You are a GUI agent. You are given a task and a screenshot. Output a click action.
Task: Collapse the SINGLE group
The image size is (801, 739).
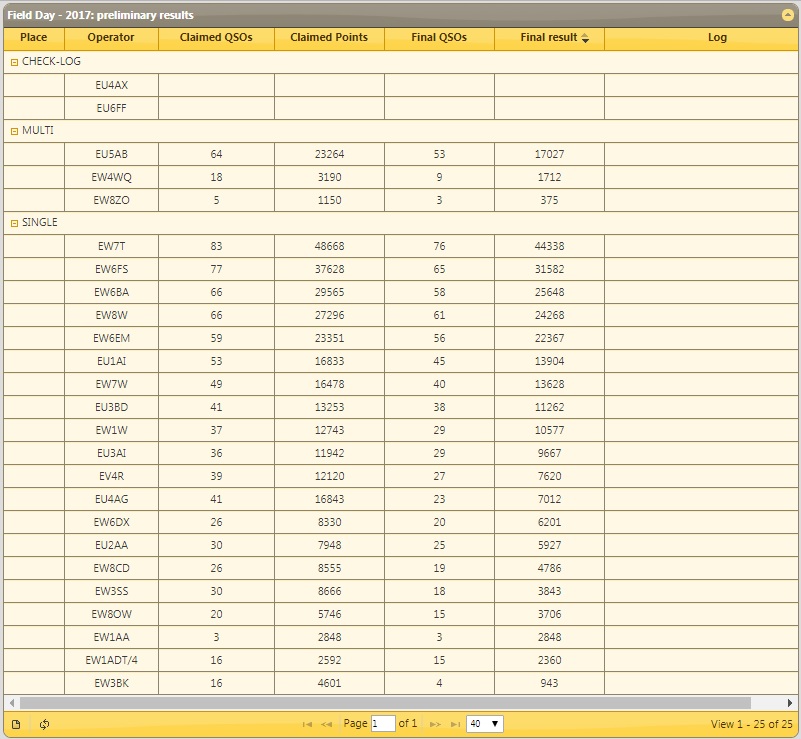click(x=14, y=223)
